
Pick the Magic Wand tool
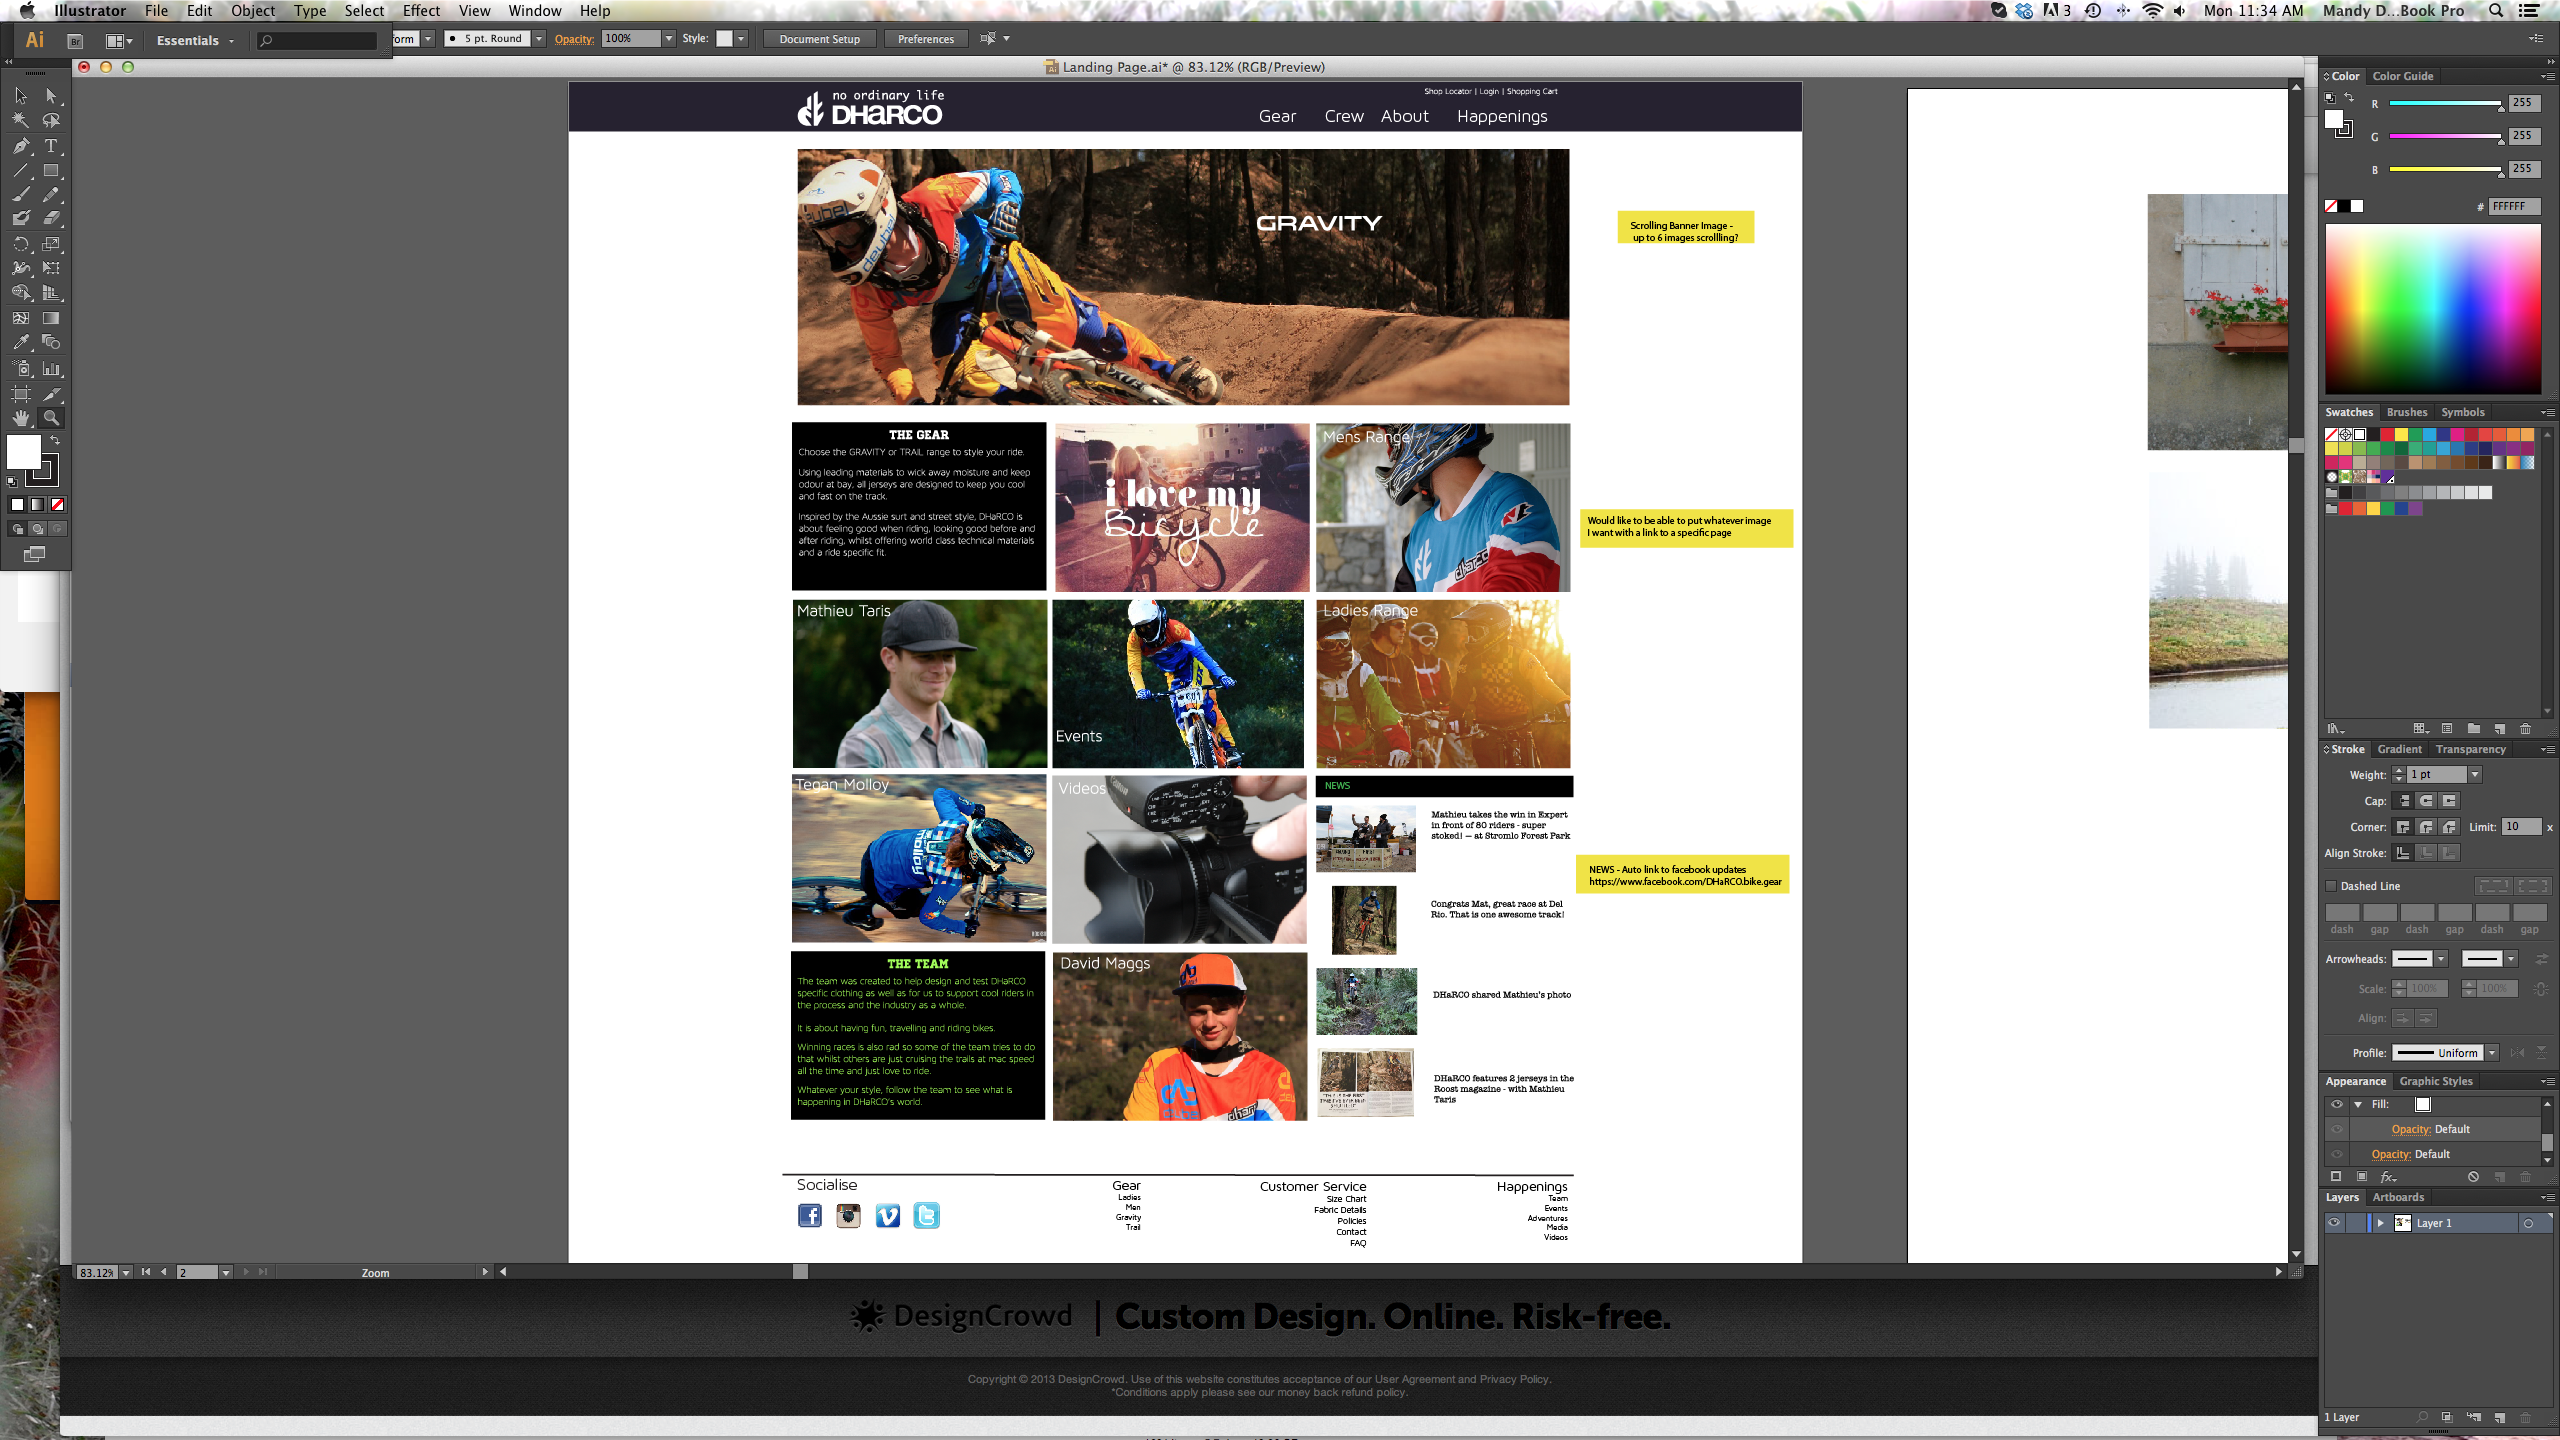(x=21, y=120)
